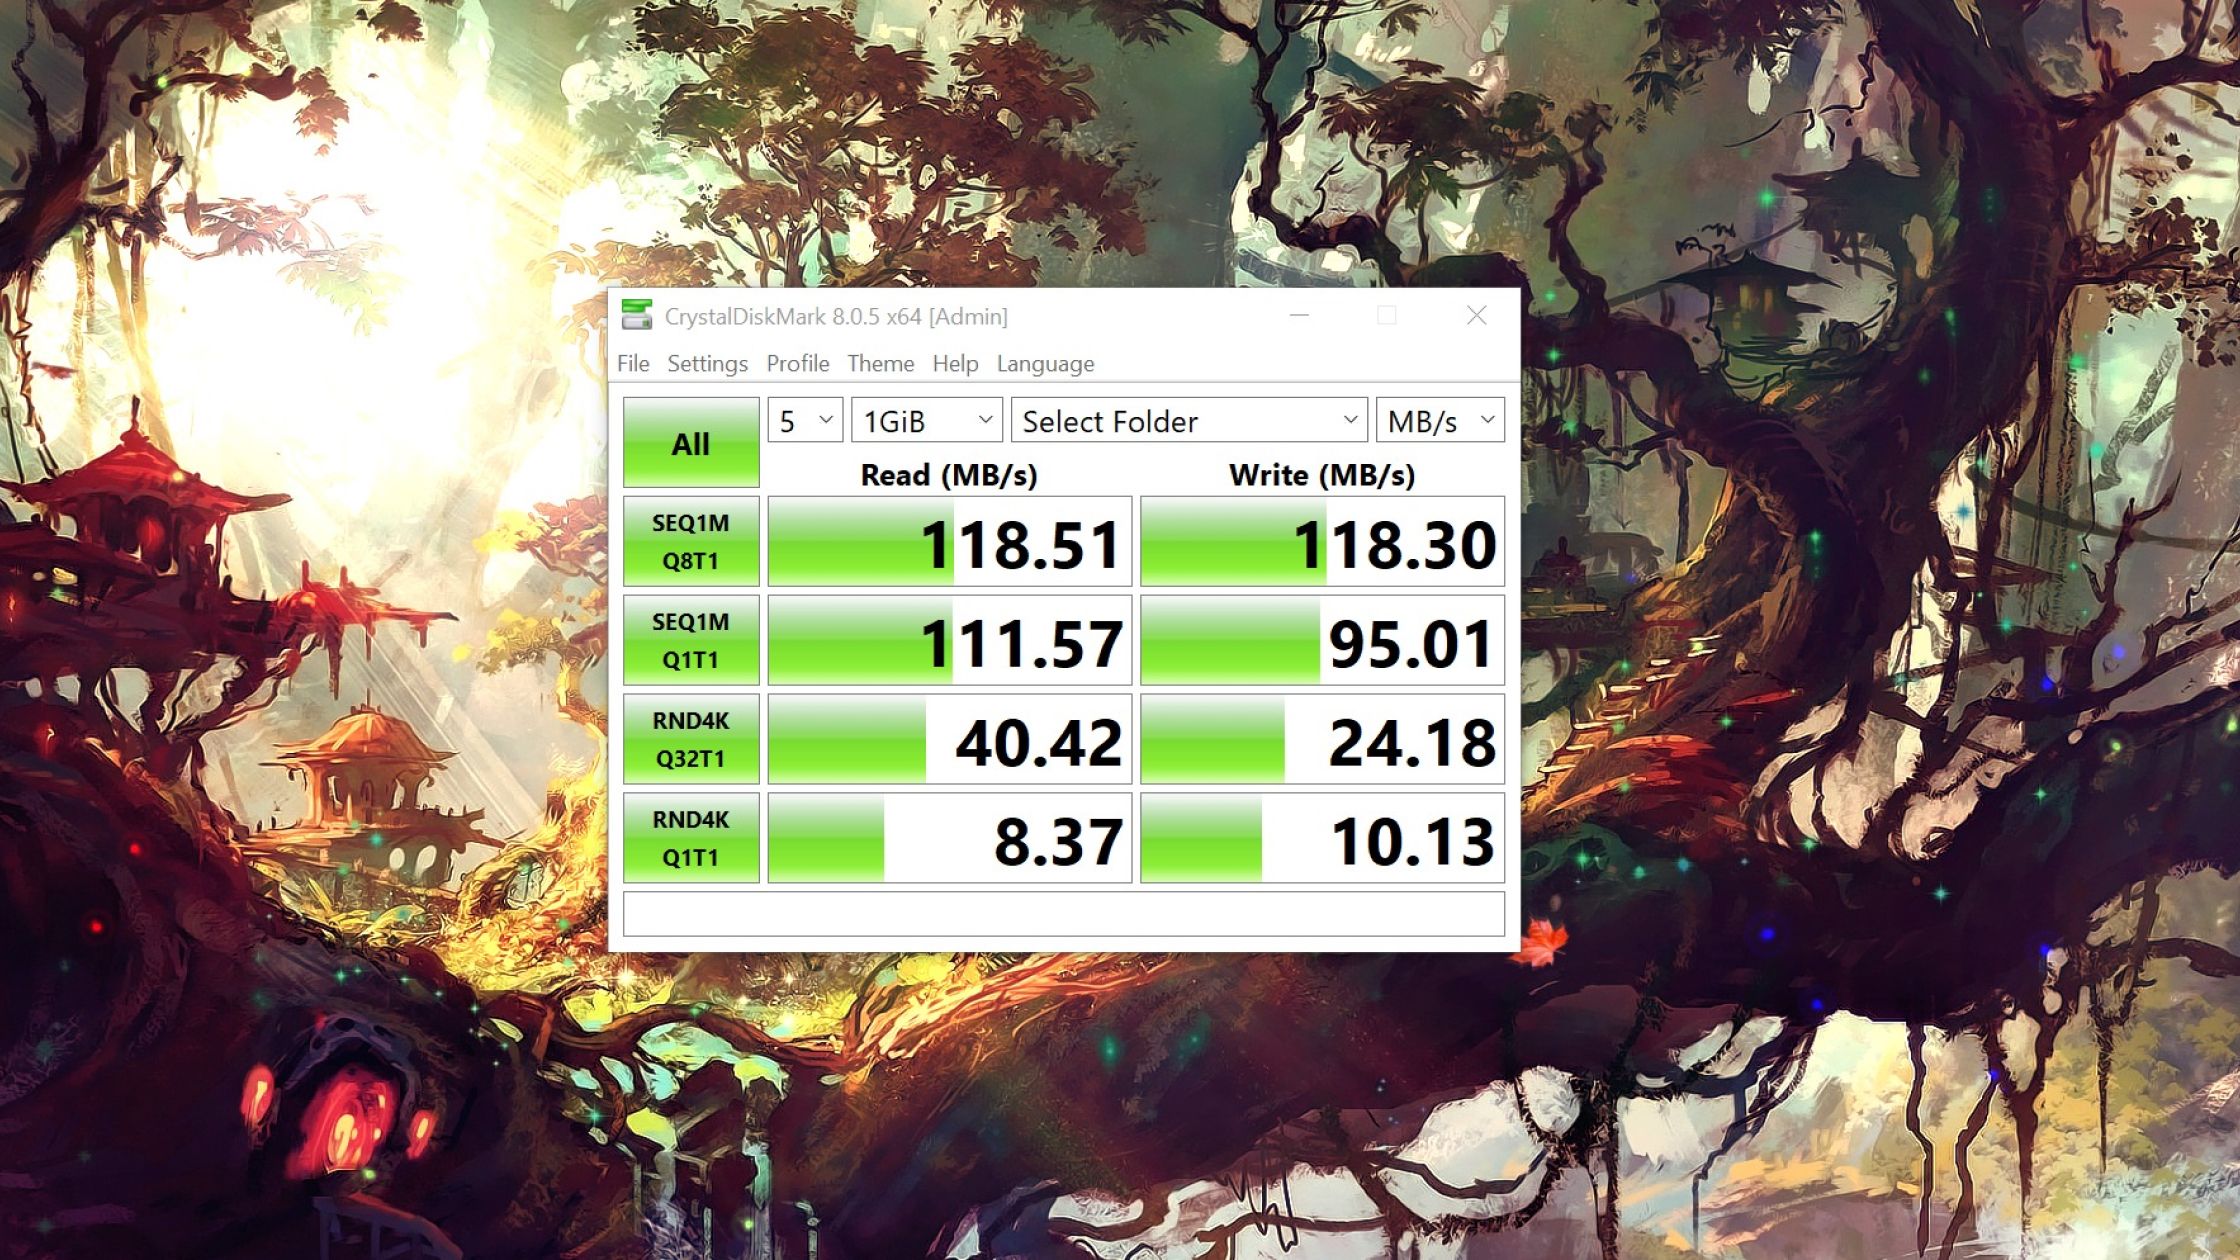
Task: Click the empty comment field at bottom
Action: tap(1064, 913)
